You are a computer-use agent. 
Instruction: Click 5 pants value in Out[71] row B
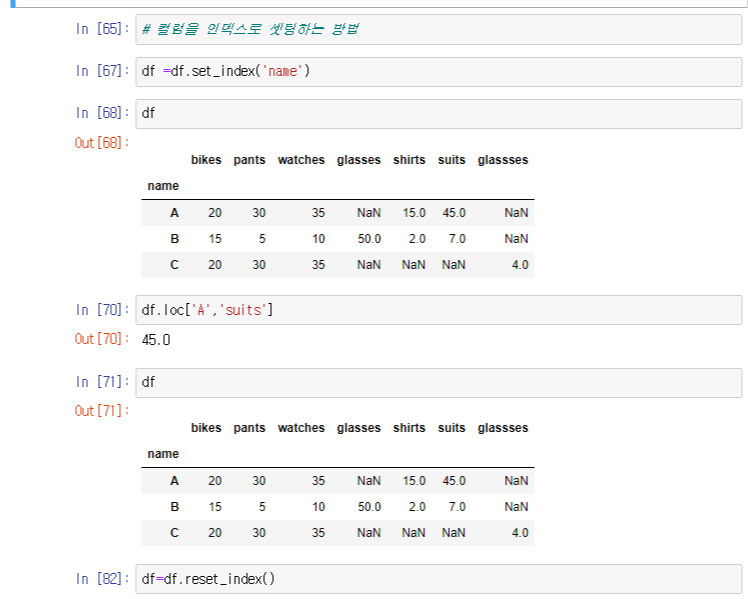pyautogui.click(x=262, y=506)
